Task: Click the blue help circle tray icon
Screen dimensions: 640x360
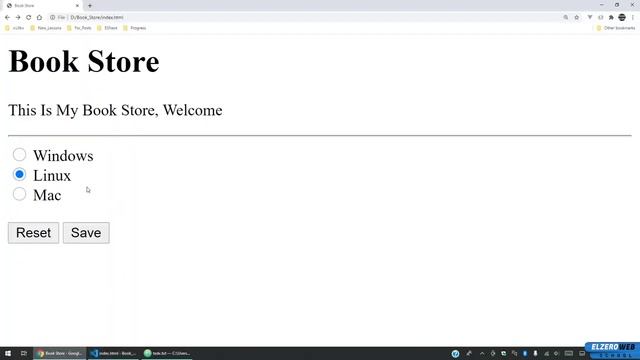Action: (x=456, y=353)
